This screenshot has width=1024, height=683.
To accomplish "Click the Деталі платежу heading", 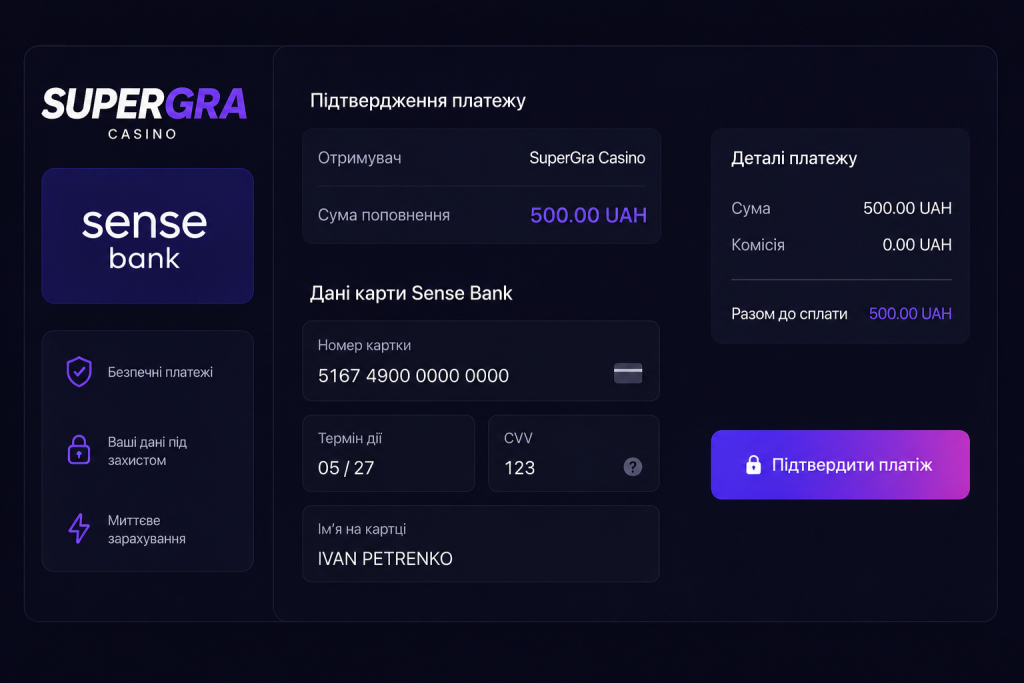I will pyautogui.click(x=793, y=158).
